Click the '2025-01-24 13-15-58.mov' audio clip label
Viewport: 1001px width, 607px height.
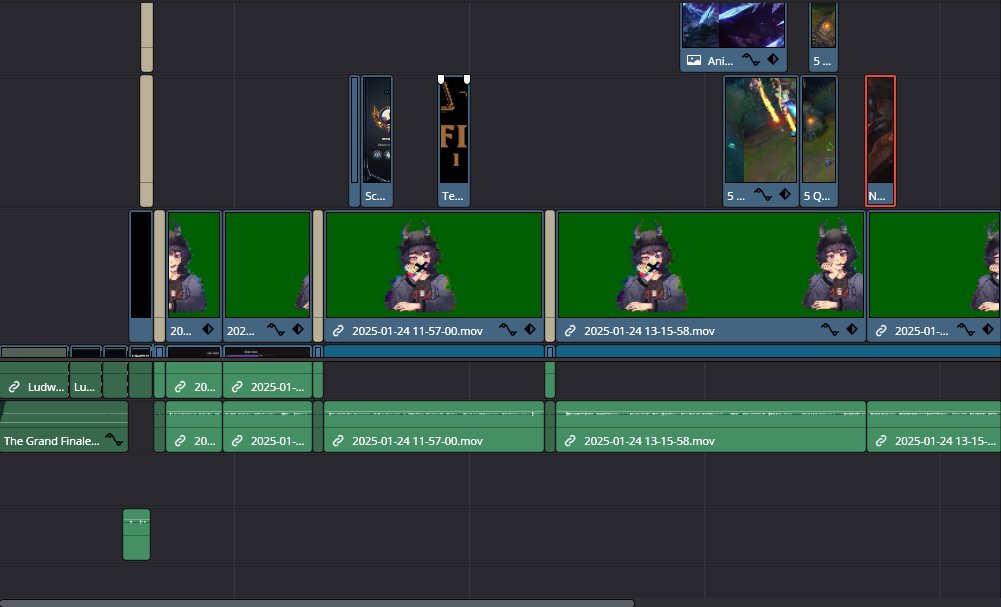[x=649, y=441]
